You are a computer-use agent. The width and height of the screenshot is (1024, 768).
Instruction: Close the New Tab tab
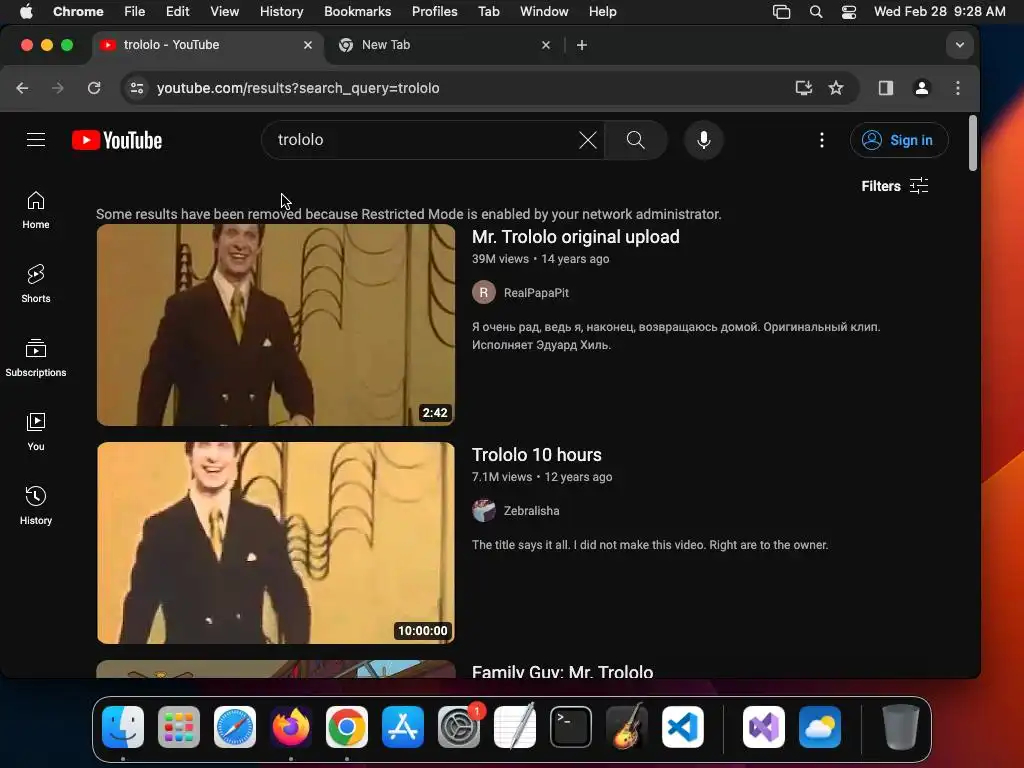coord(546,45)
